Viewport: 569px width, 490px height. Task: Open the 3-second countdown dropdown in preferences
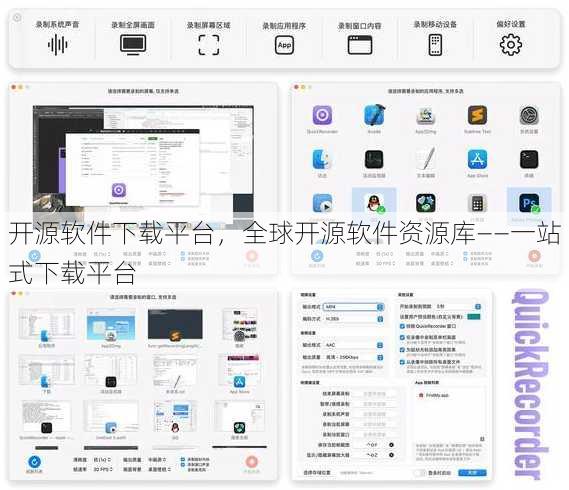tap(458, 307)
